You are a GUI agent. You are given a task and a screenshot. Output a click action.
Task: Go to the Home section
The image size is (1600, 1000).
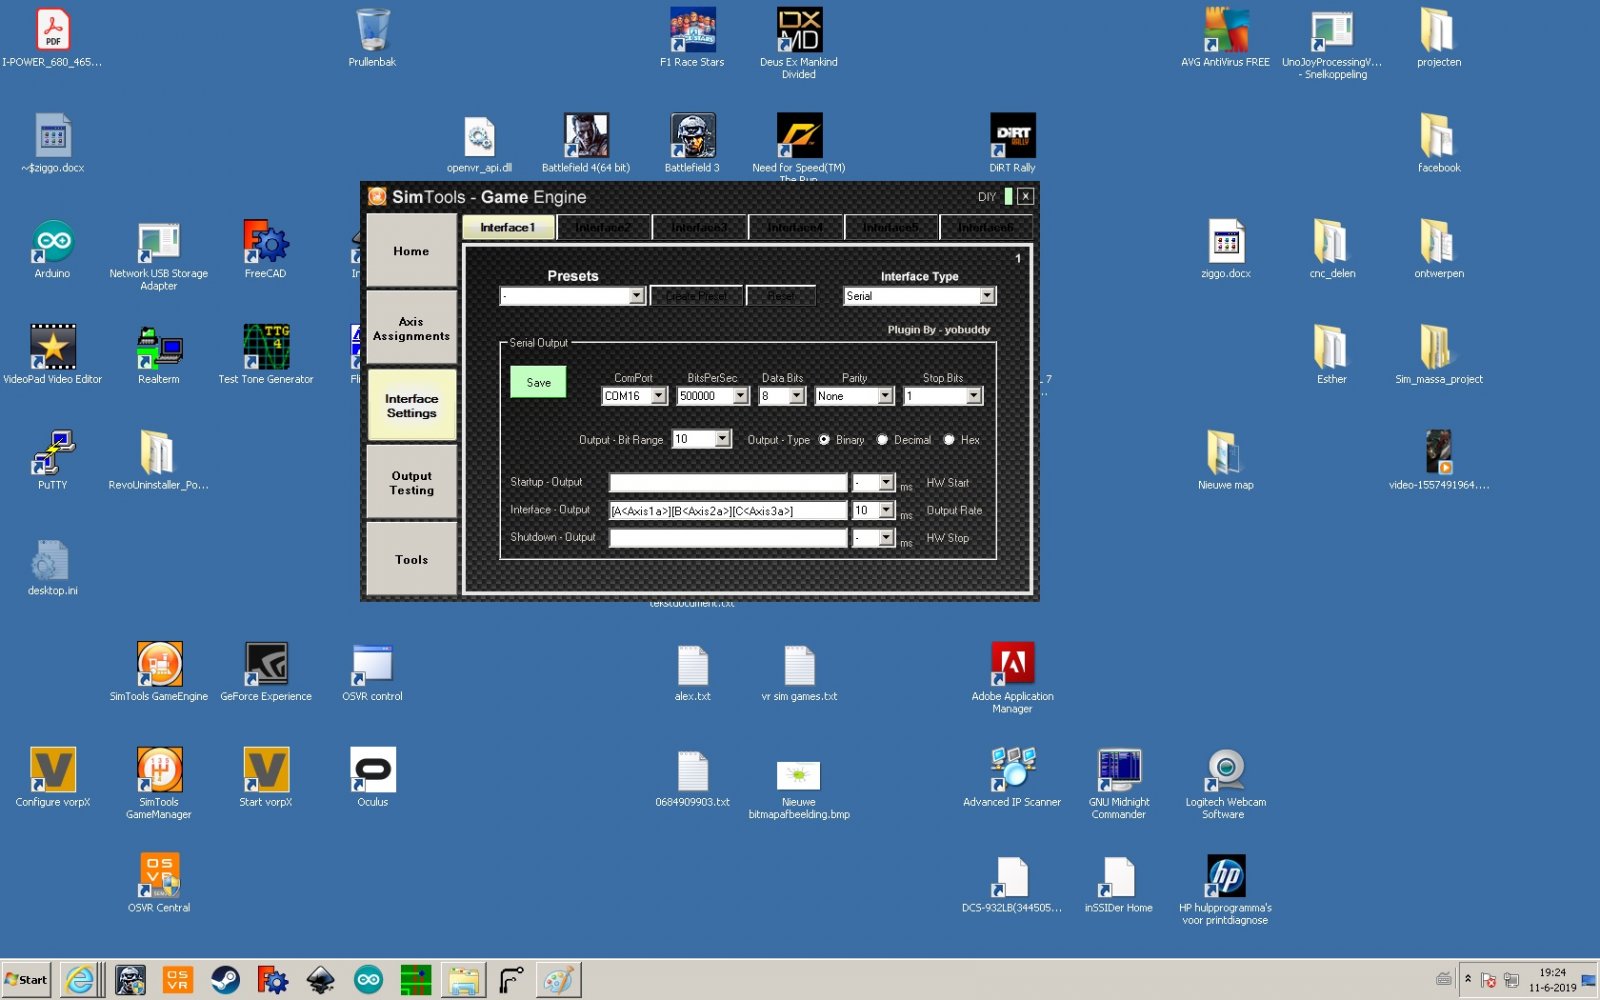pos(411,251)
